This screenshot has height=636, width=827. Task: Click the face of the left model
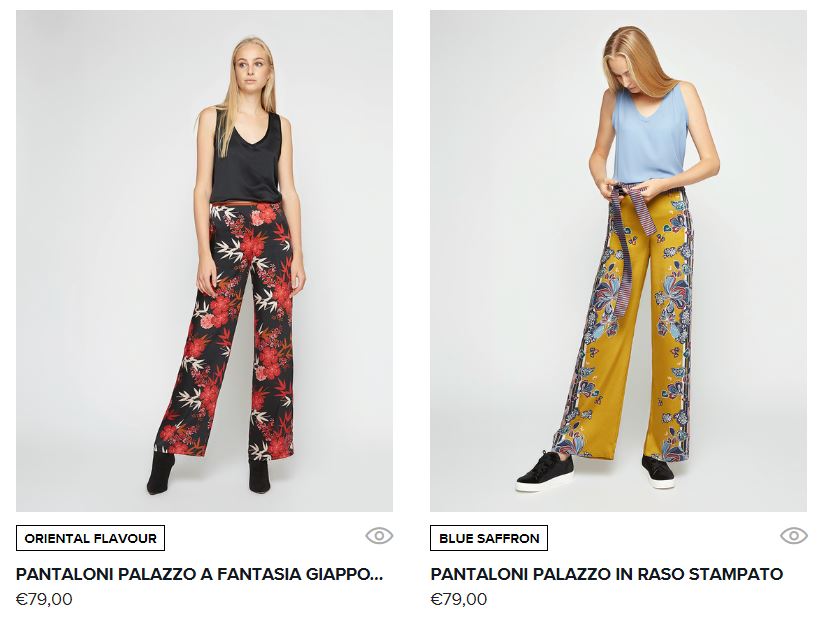[252, 66]
